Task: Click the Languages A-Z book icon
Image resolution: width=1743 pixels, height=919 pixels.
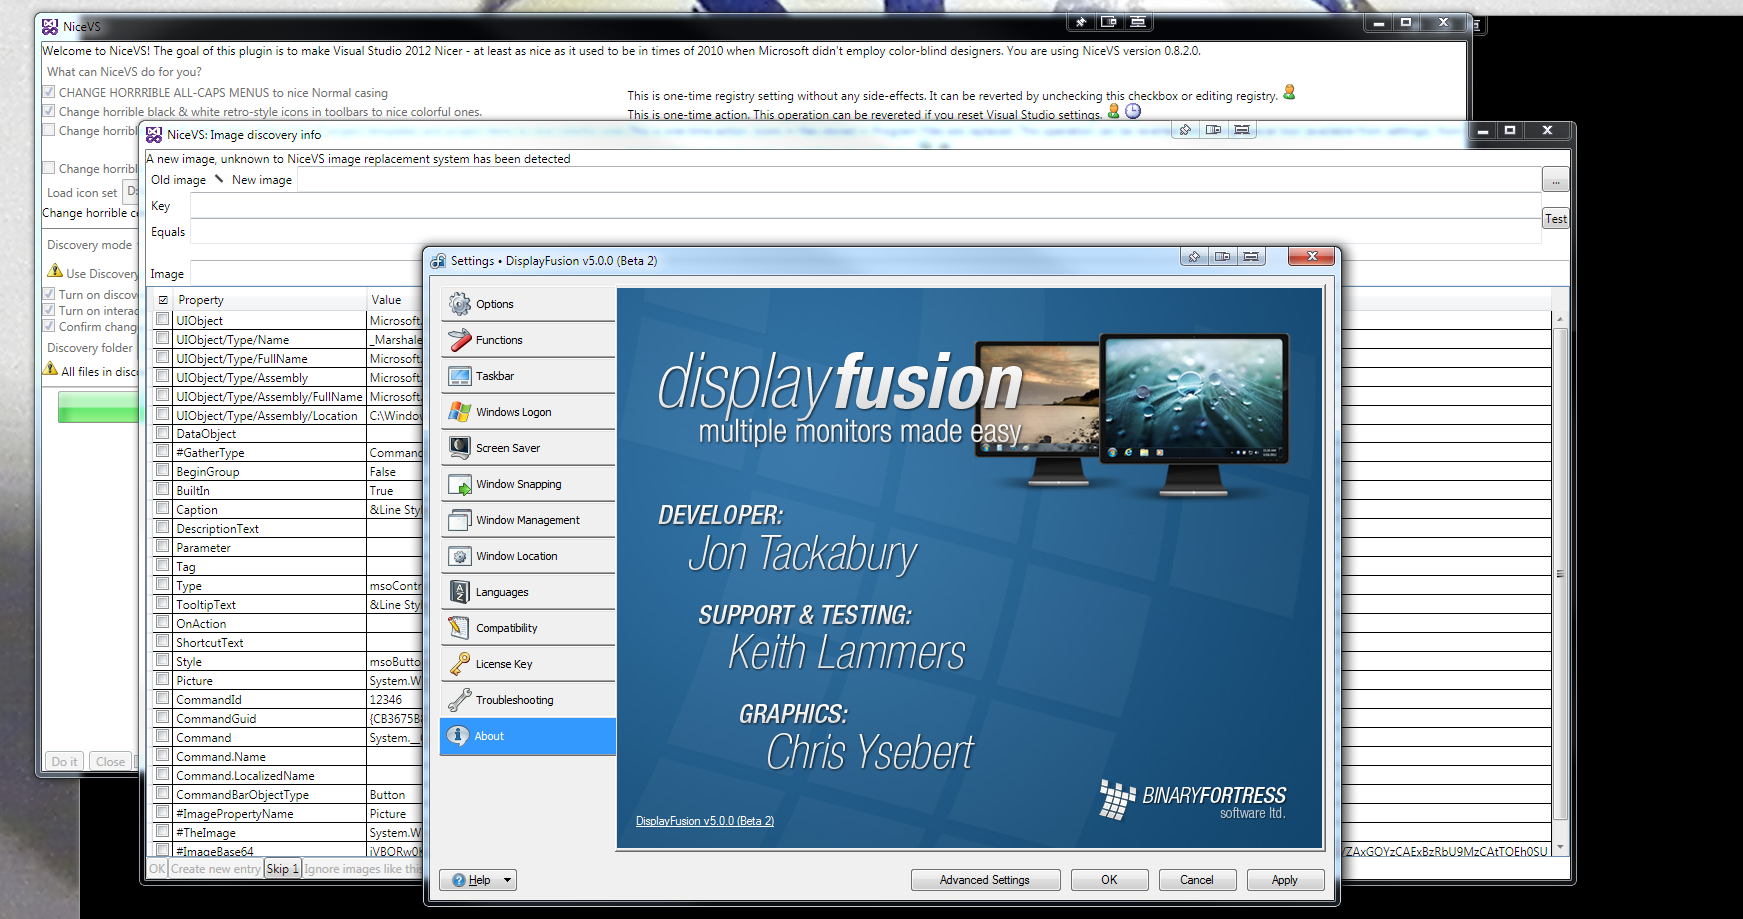Action: pos(460,592)
